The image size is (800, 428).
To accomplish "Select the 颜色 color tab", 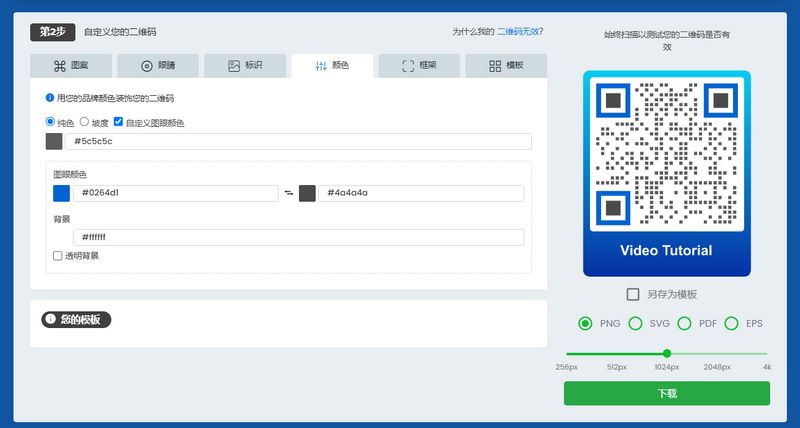I will point(332,66).
